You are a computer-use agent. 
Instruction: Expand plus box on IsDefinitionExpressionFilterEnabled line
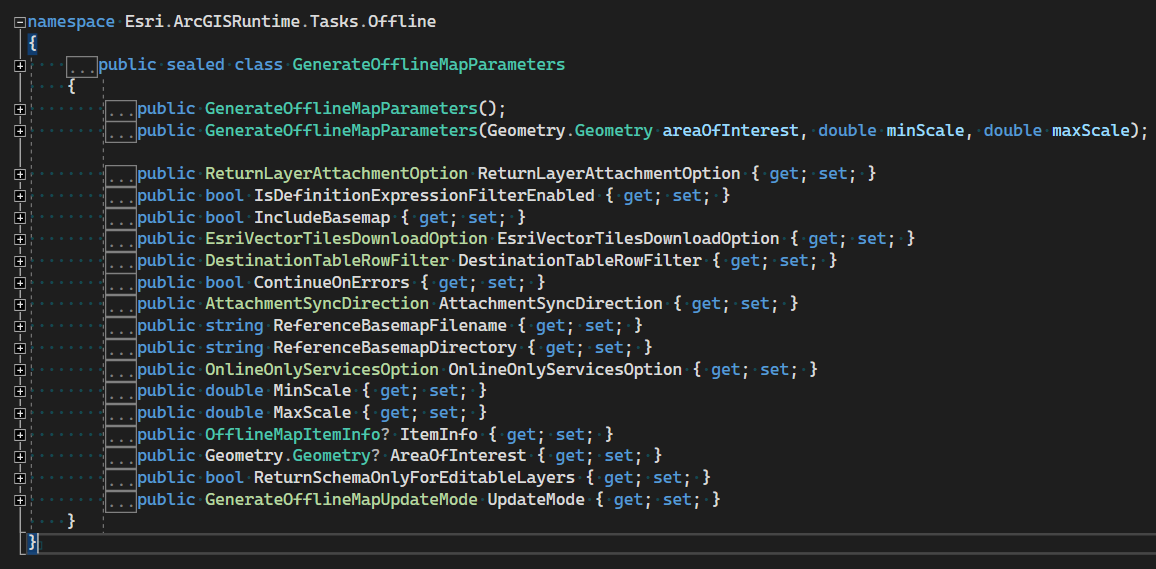(x=20, y=196)
